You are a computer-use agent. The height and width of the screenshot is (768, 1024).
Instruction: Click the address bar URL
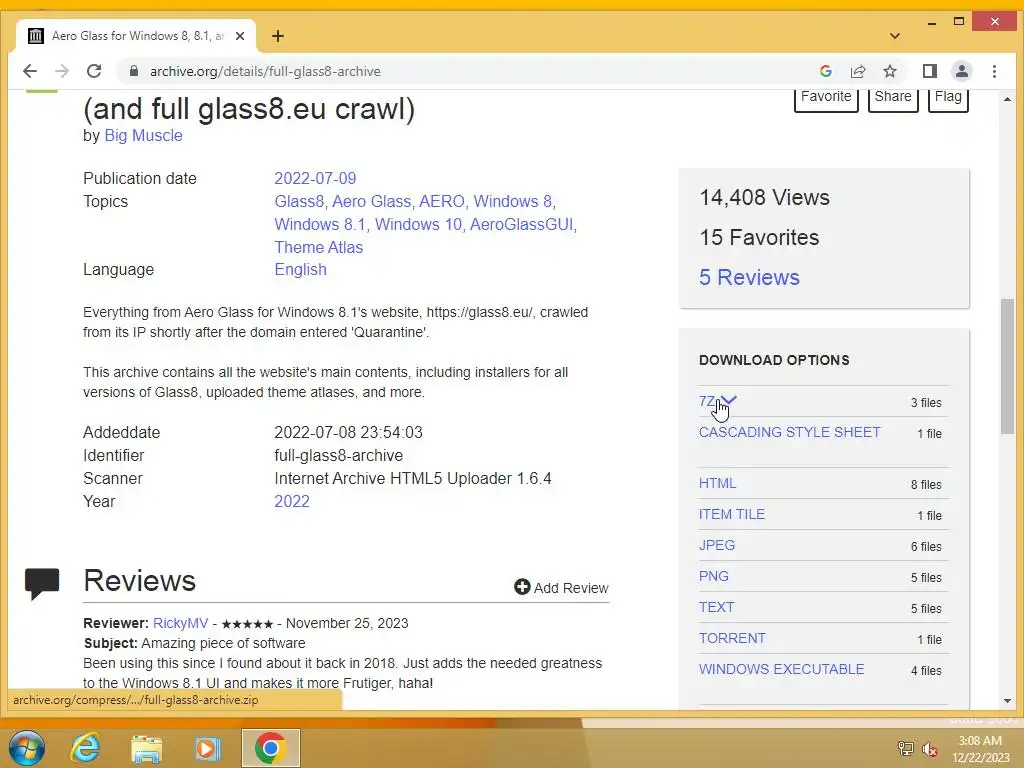(265, 71)
